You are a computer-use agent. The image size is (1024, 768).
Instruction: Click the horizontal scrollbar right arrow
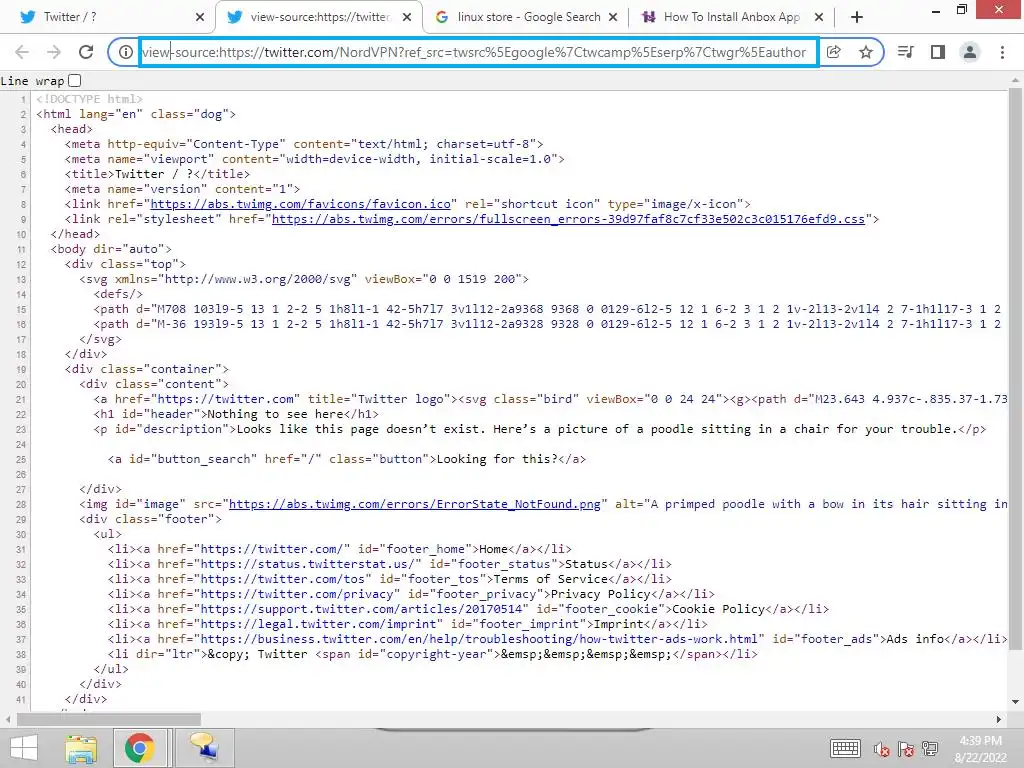pyautogui.click(x=999, y=720)
